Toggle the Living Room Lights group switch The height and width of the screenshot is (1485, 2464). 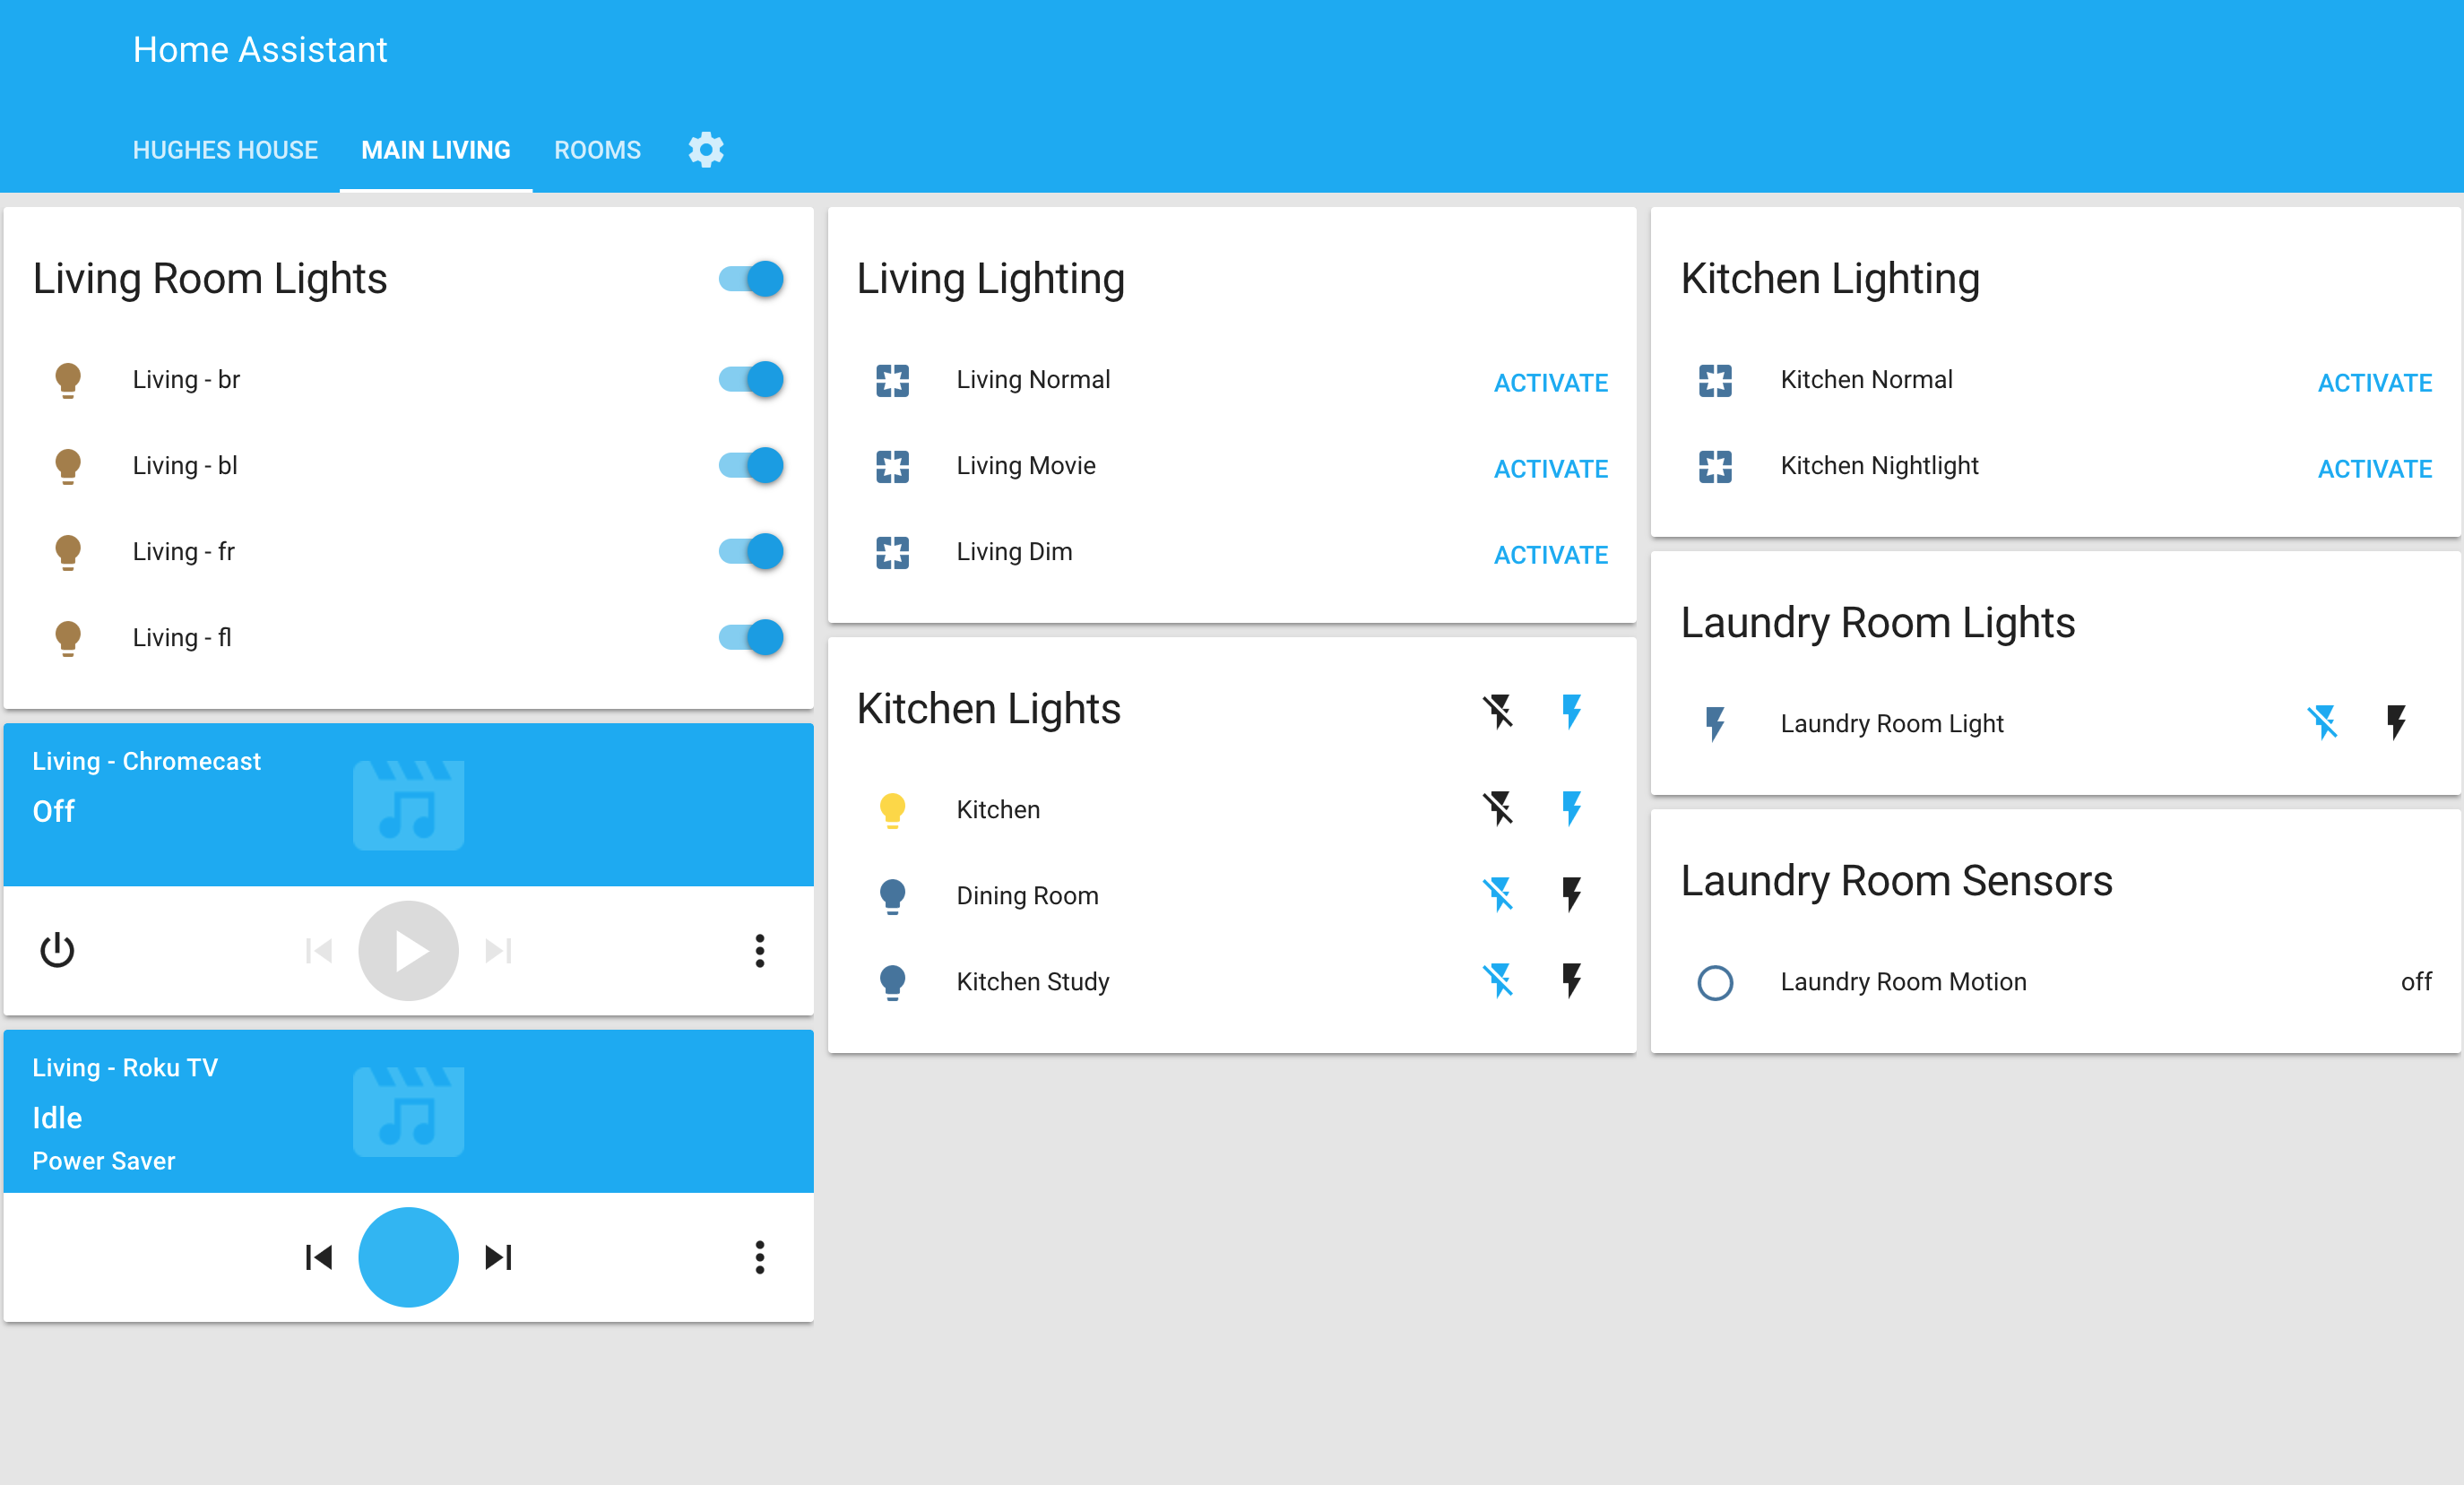[751, 278]
